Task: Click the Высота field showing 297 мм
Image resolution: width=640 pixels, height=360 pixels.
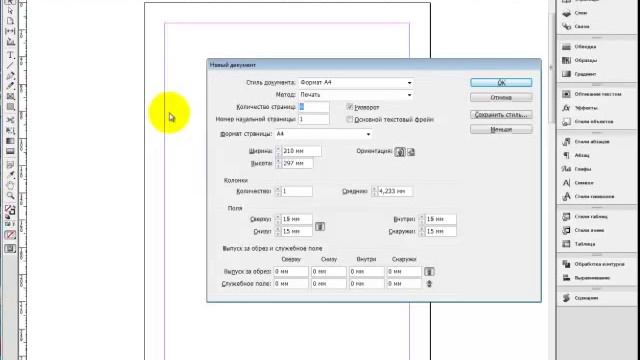Action: [x=297, y=163]
